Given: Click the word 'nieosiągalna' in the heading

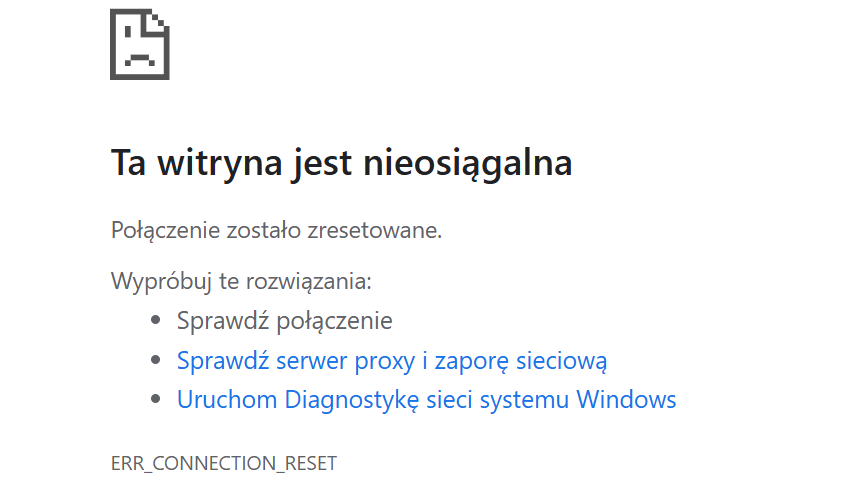Looking at the screenshot, I should 468,163.
